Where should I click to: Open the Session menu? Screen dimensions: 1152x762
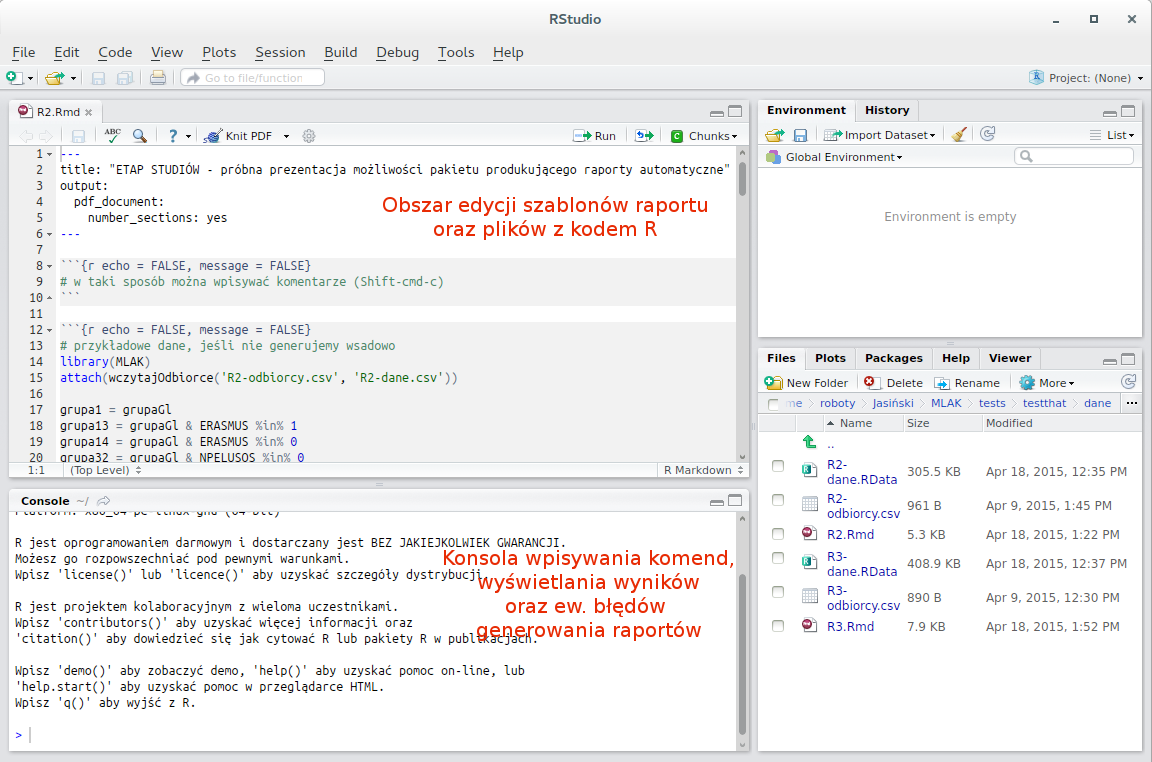tap(280, 52)
